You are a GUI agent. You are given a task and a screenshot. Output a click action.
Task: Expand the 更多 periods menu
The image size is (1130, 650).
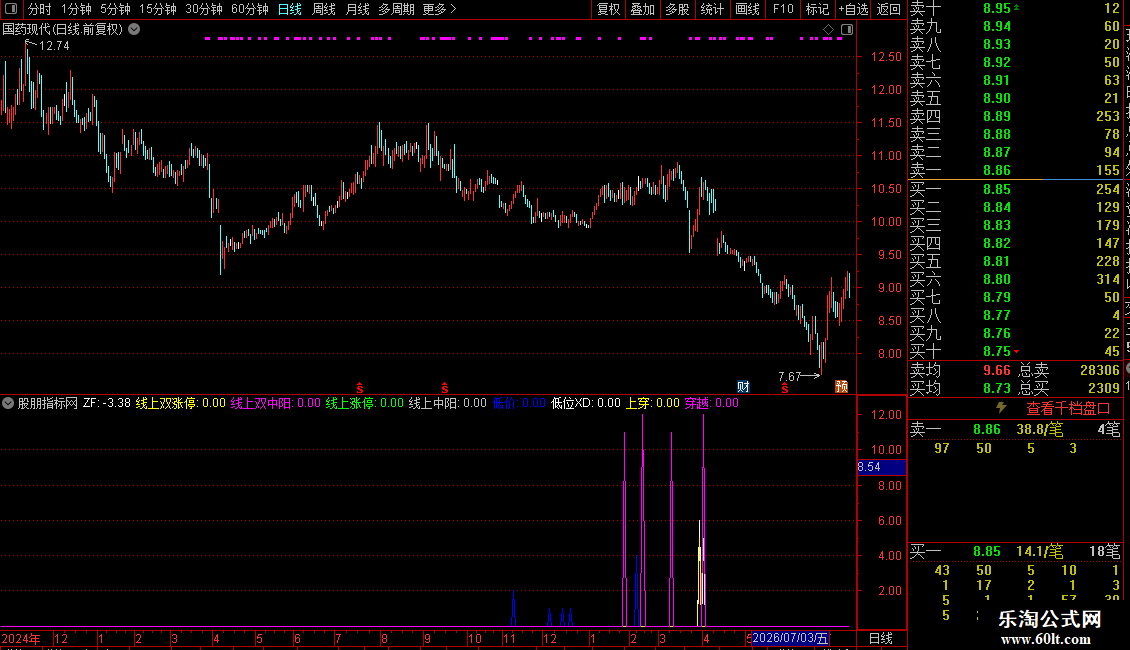(x=439, y=9)
